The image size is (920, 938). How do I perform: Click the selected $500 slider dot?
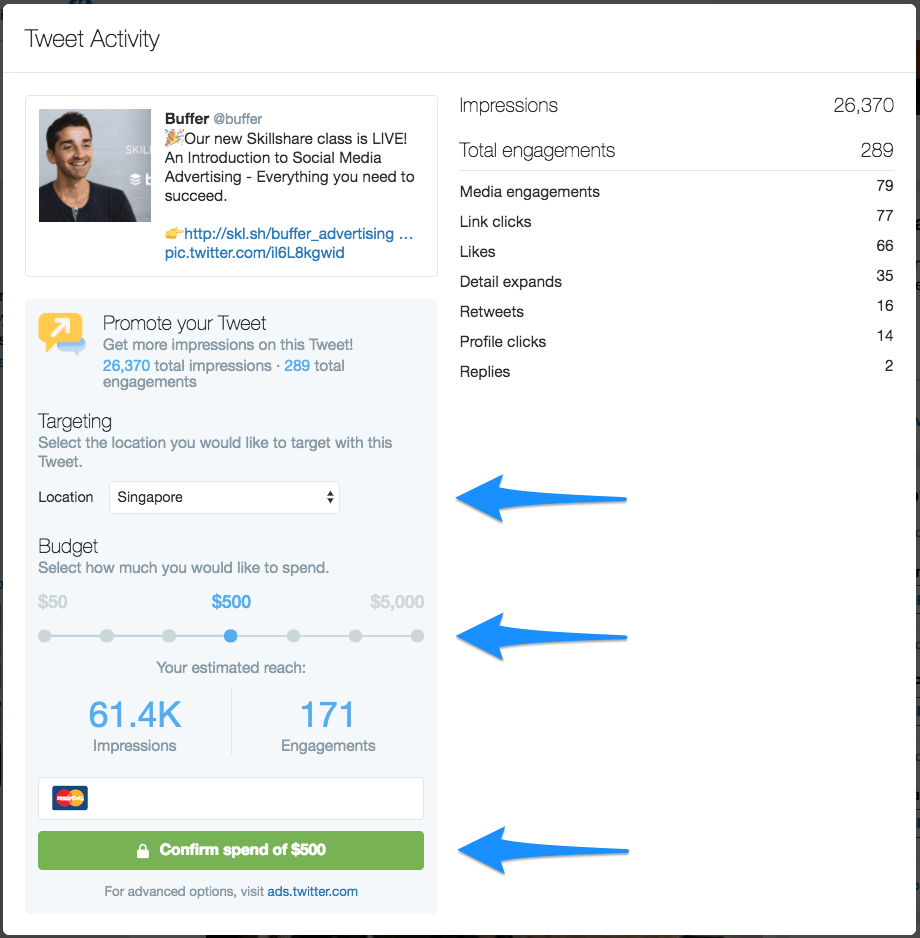(x=231, y=636)
